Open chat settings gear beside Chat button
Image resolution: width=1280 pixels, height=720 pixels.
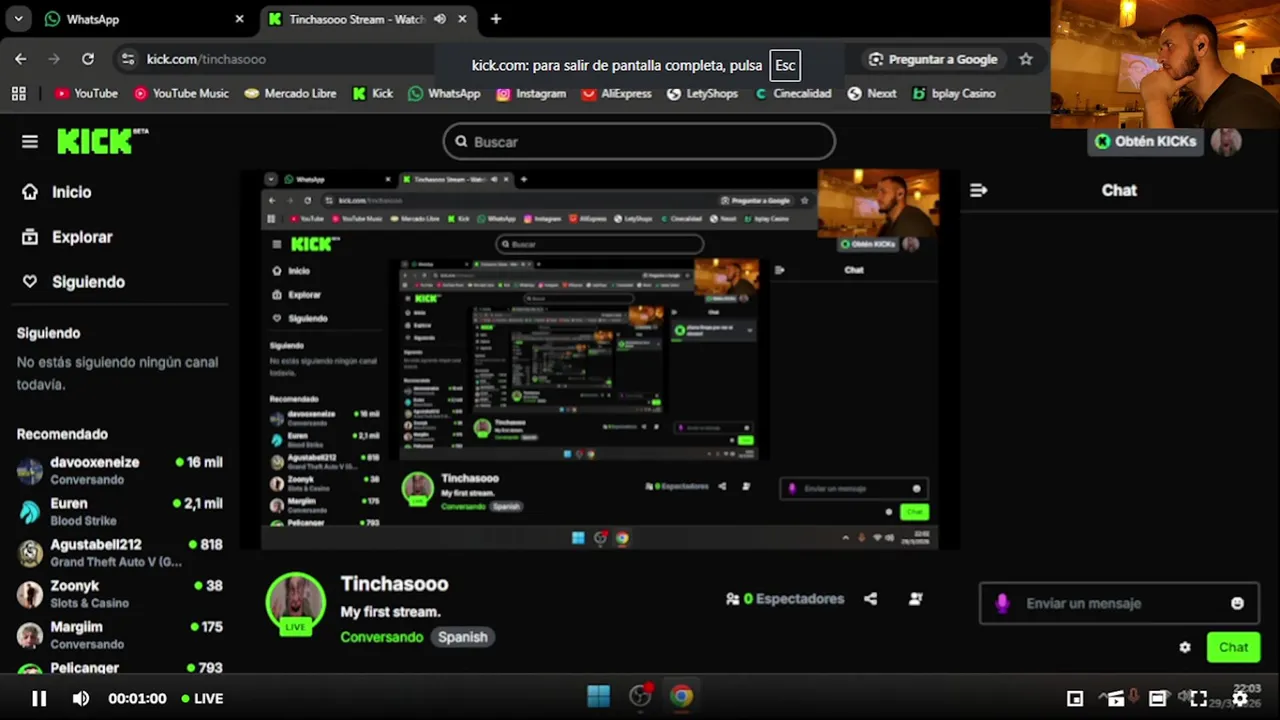click(1185, 647)
